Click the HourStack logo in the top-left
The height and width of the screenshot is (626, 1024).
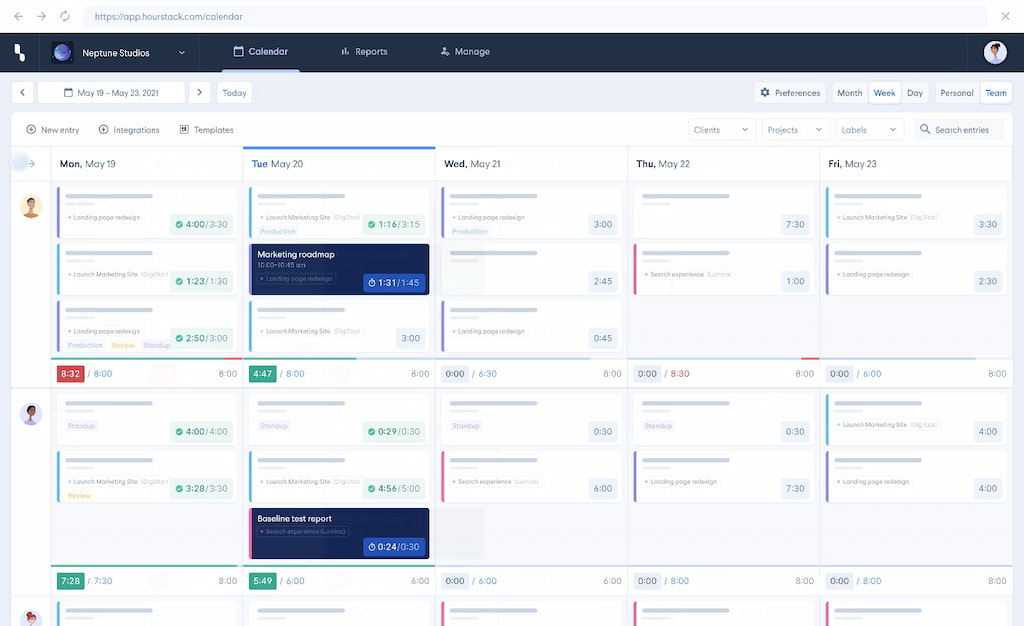pyautogui.click(x=17, y=51)
